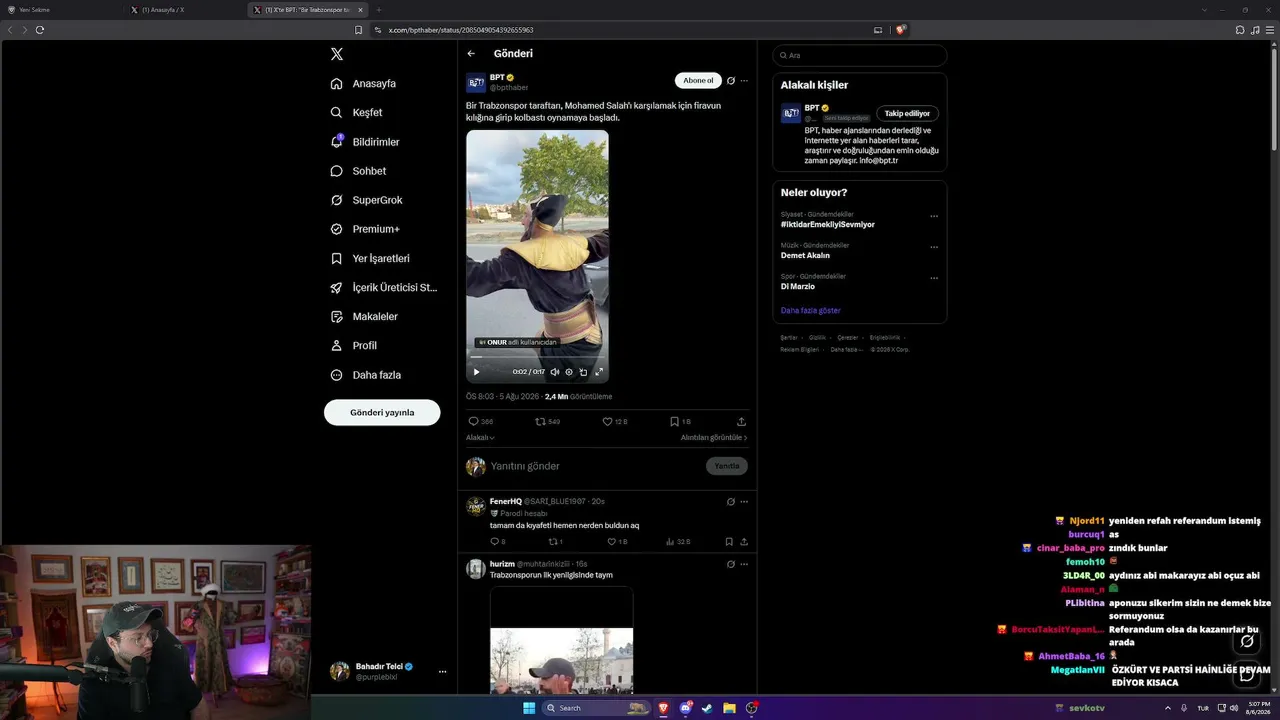Click the browser address bar URL
Viewport: 1280px width, 720px height.
click(x=461, y=30)
